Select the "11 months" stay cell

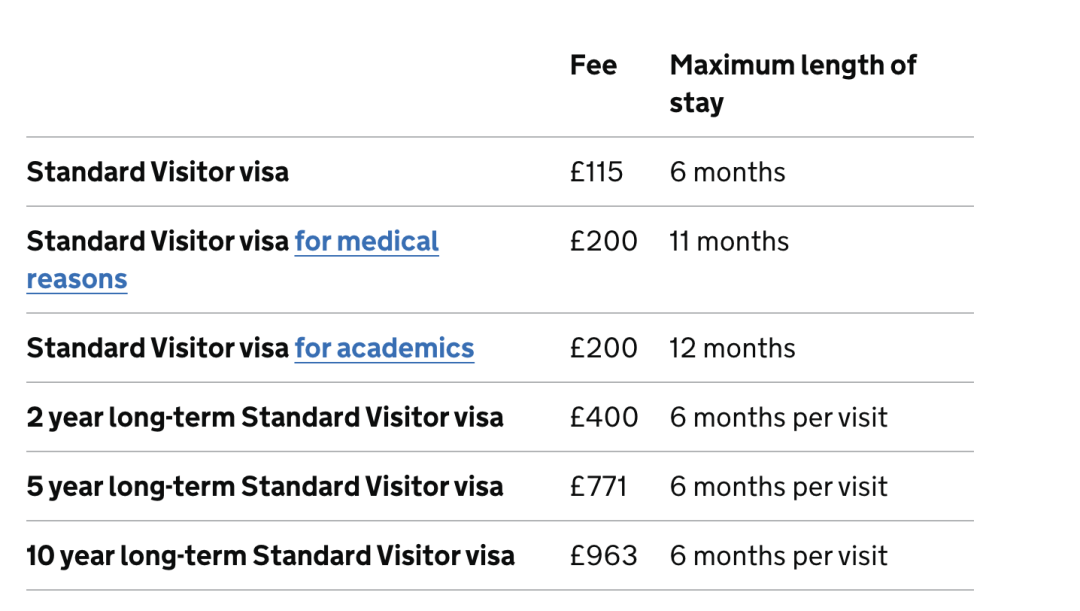pos(729,242)
